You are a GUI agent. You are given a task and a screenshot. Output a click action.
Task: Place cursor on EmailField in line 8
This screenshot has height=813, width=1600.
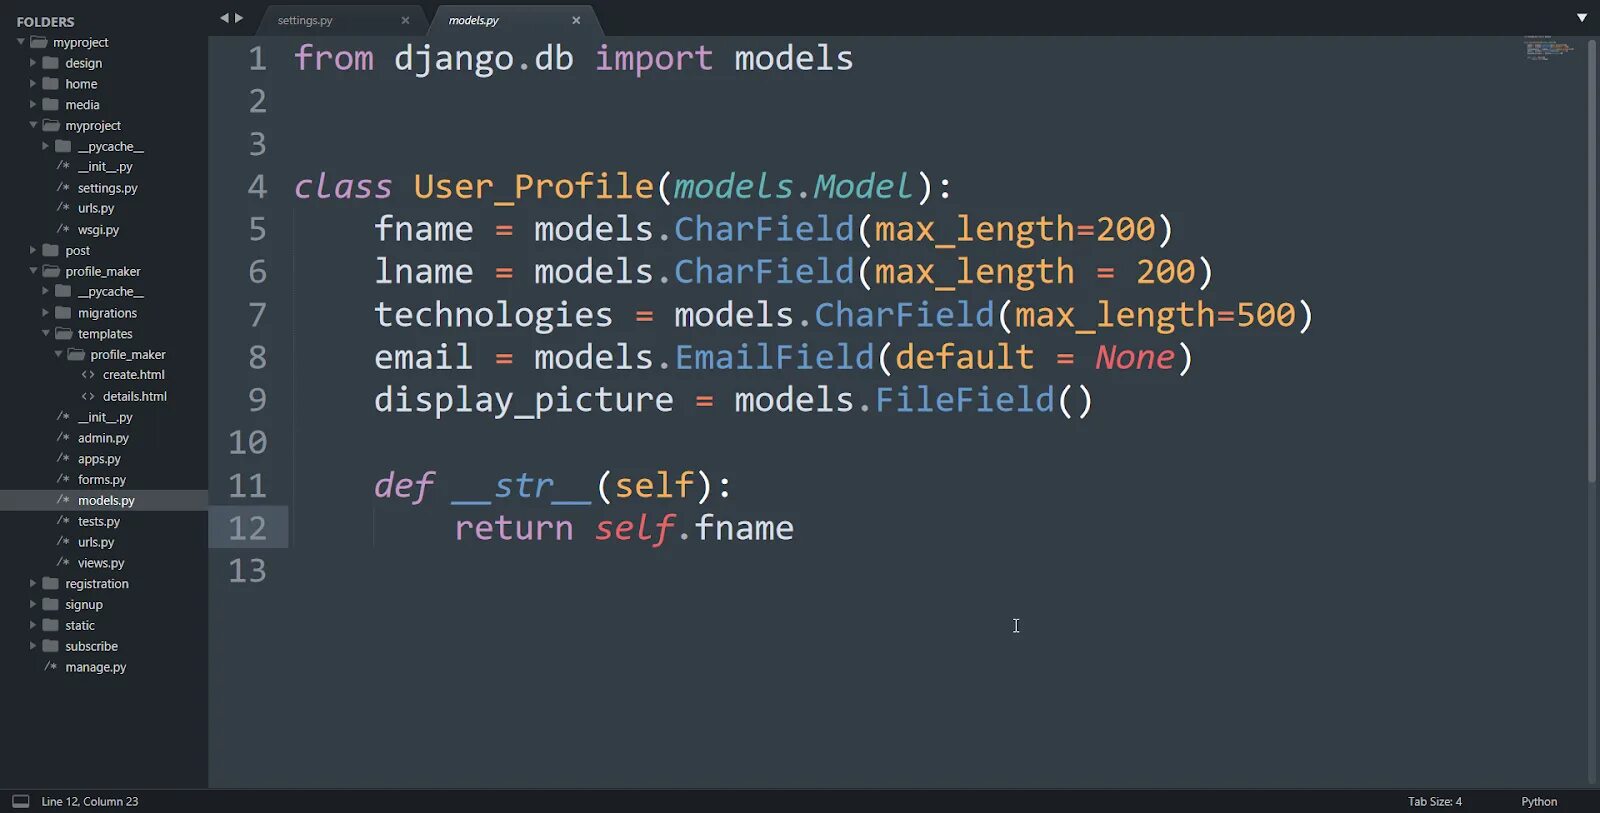click(774, 358)
